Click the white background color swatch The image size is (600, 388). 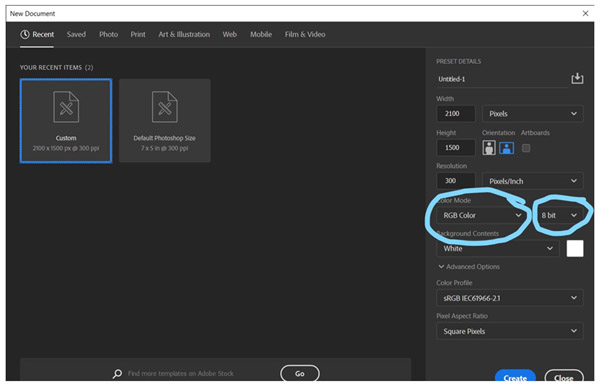pyautogui.click(x=575, y=248)
